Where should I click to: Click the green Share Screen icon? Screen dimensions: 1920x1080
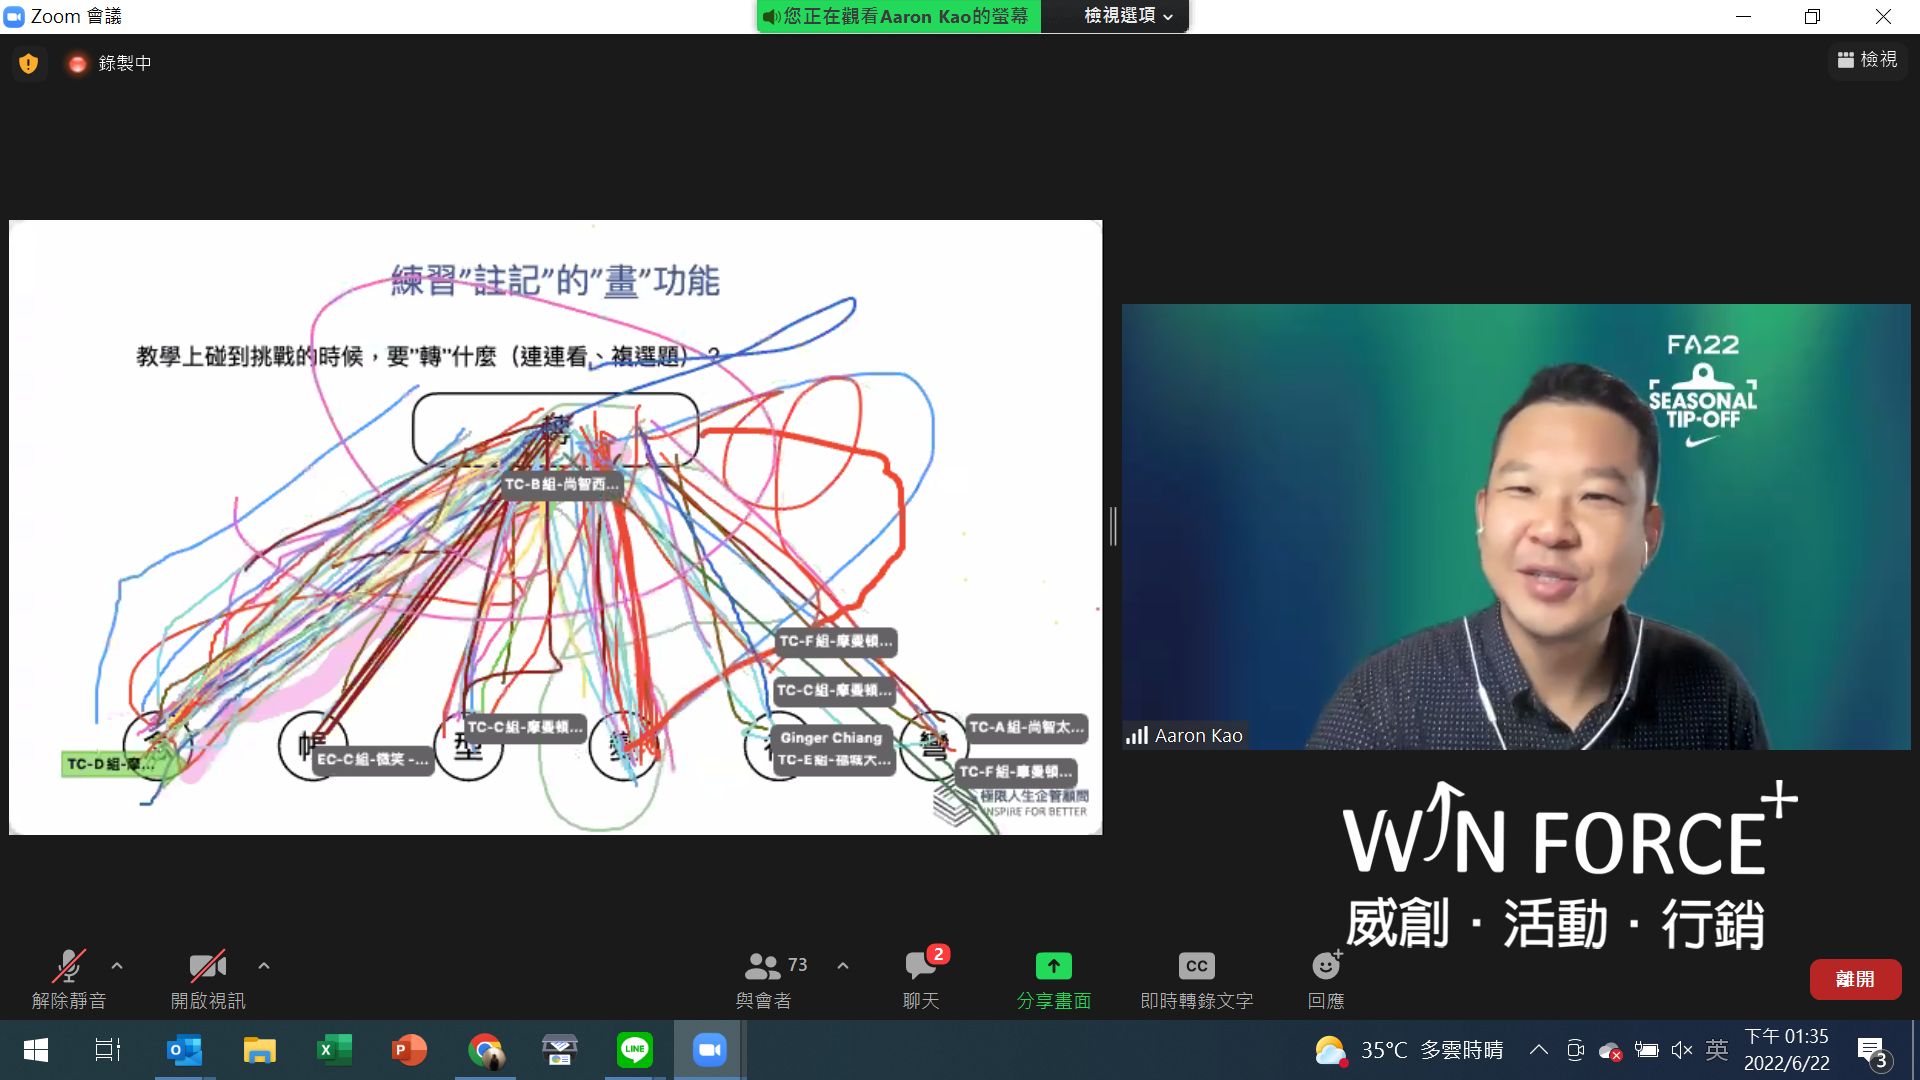[x=1053, y=966]
